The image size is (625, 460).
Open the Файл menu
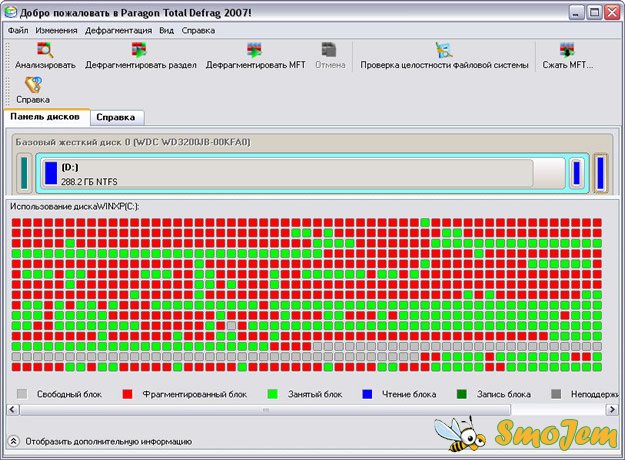[x=18, y=31]
